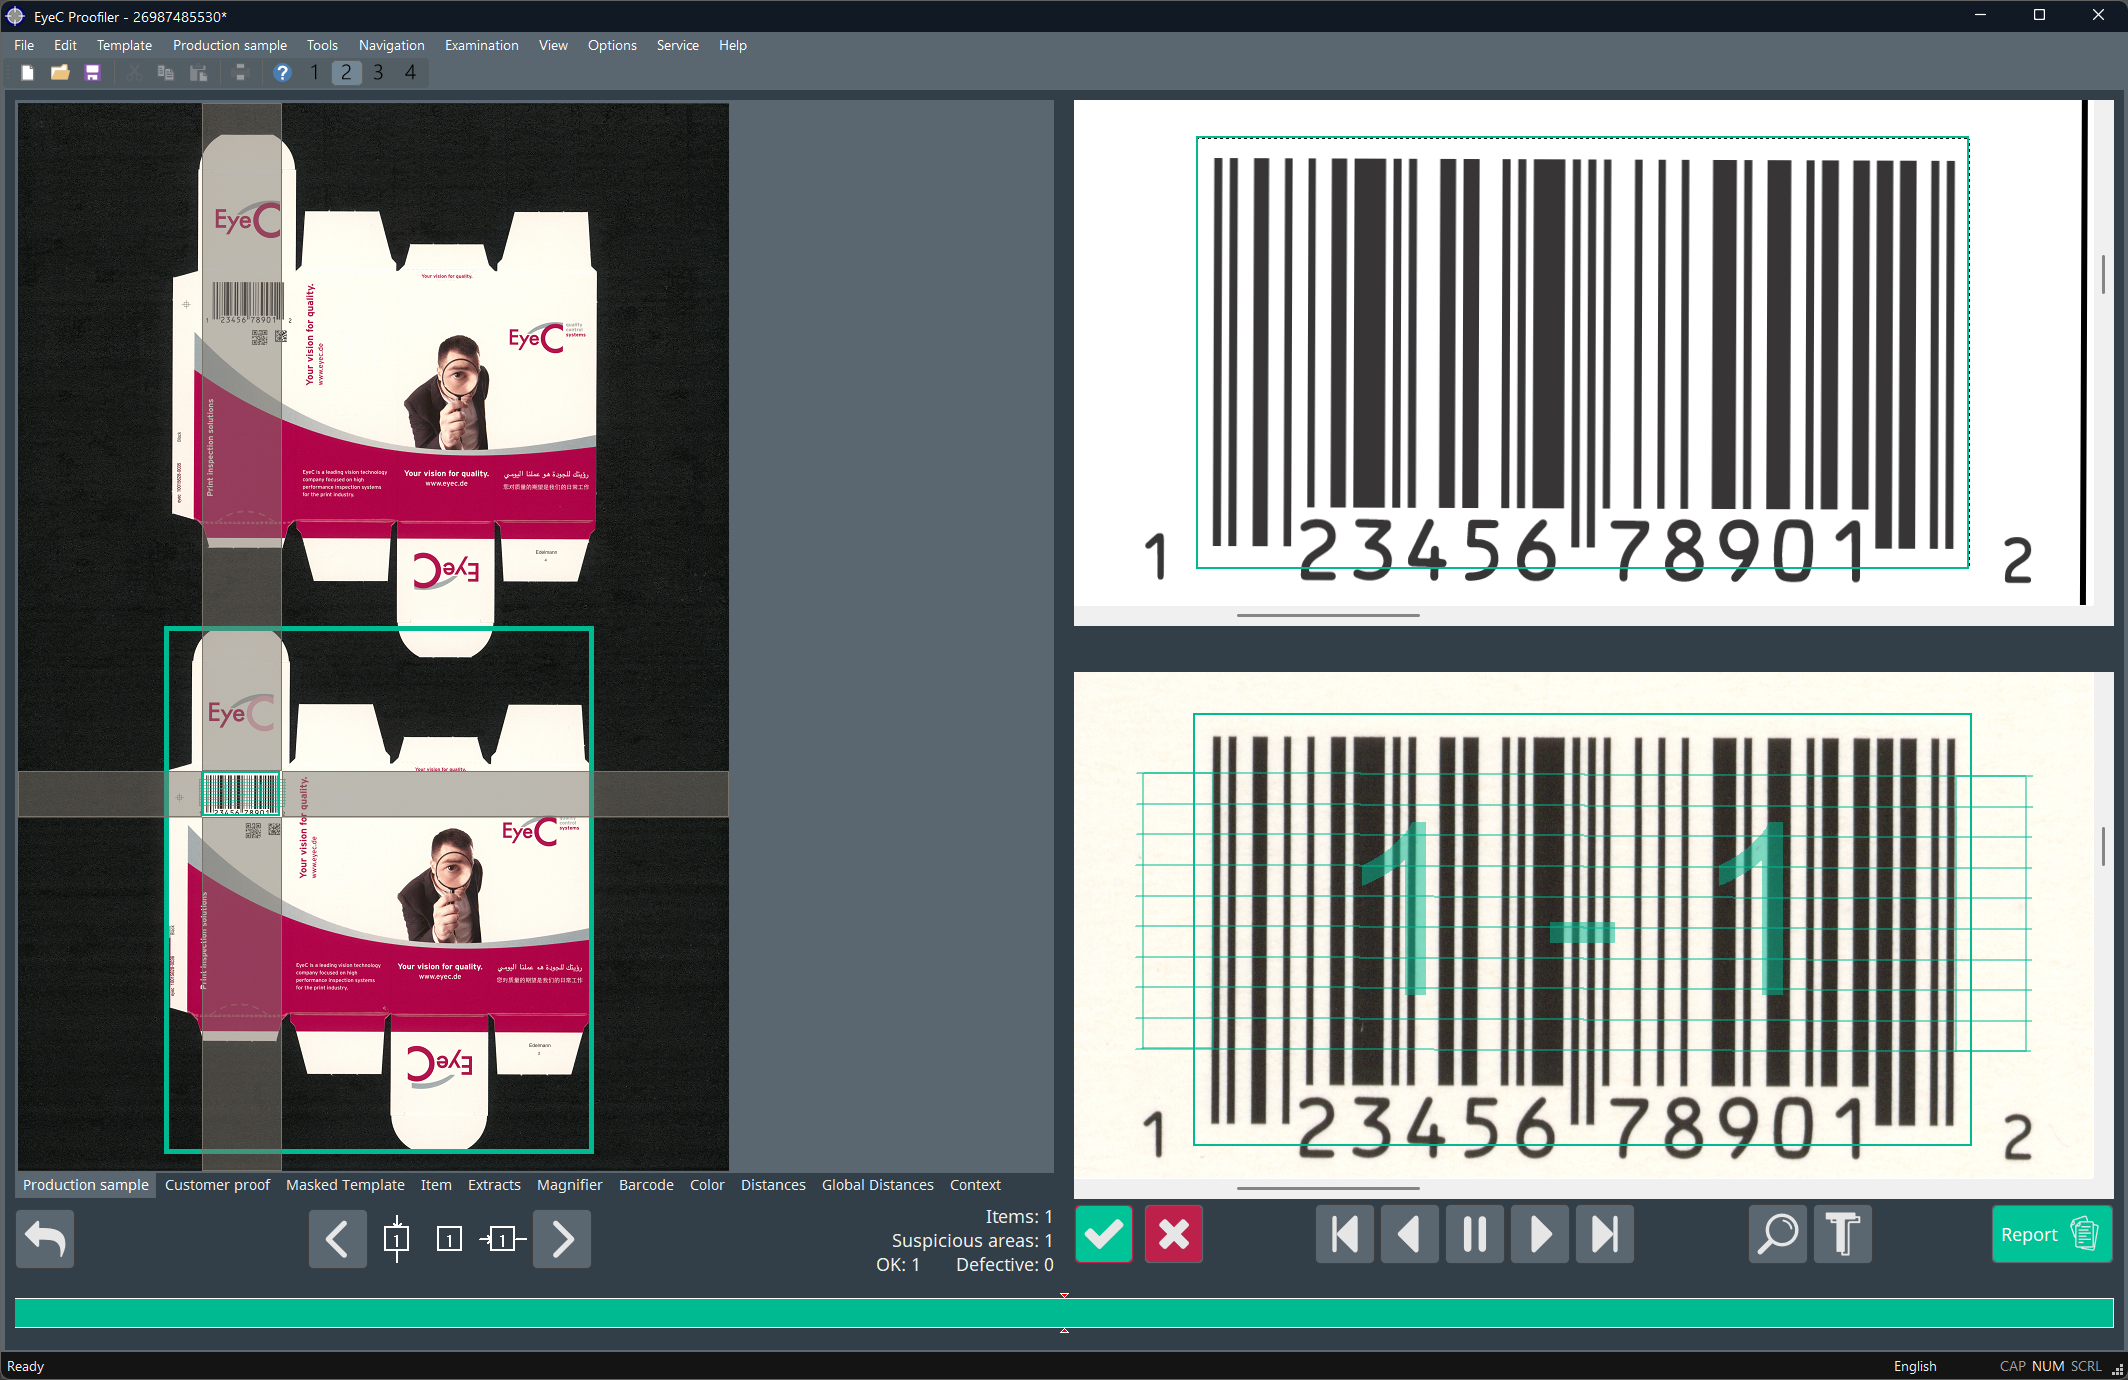Go to next item with right chevron
The width and height of the screenshot is (2128, 1380).
click(562, 1239)
